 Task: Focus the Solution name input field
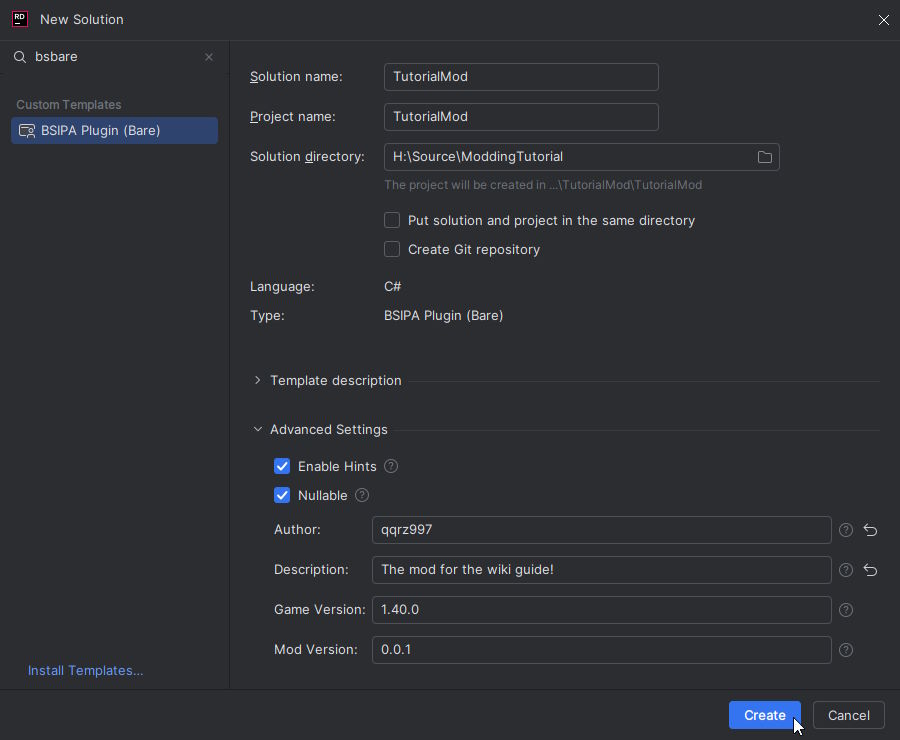point(521,77)
